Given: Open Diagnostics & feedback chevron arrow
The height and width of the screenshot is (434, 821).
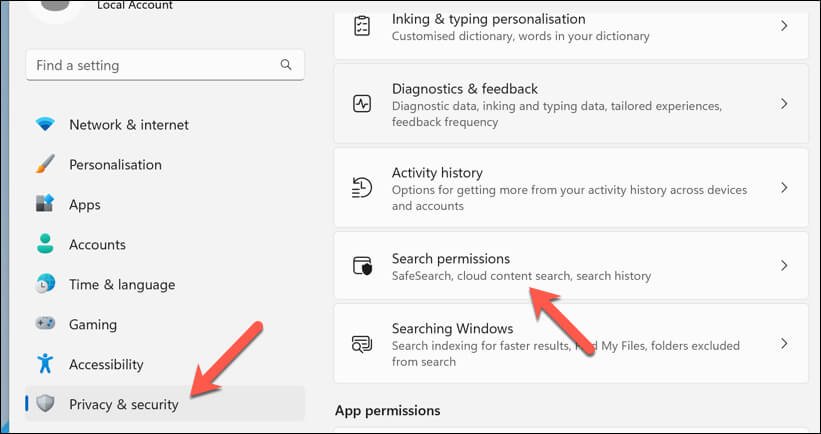Looking at the screenshot, I should click(x=784, y=104).
